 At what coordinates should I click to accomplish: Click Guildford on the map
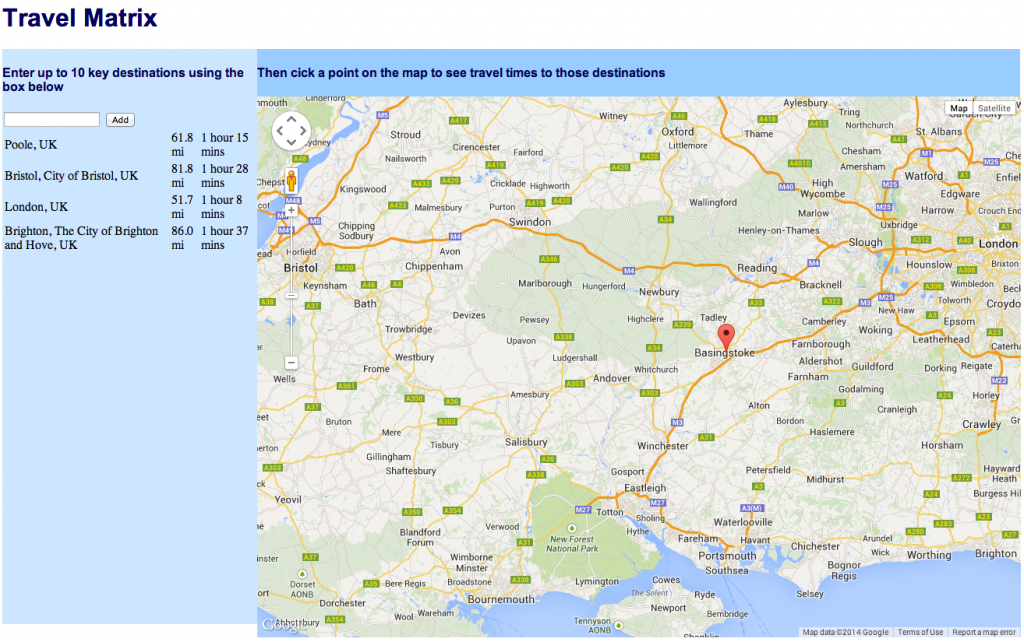872,366
